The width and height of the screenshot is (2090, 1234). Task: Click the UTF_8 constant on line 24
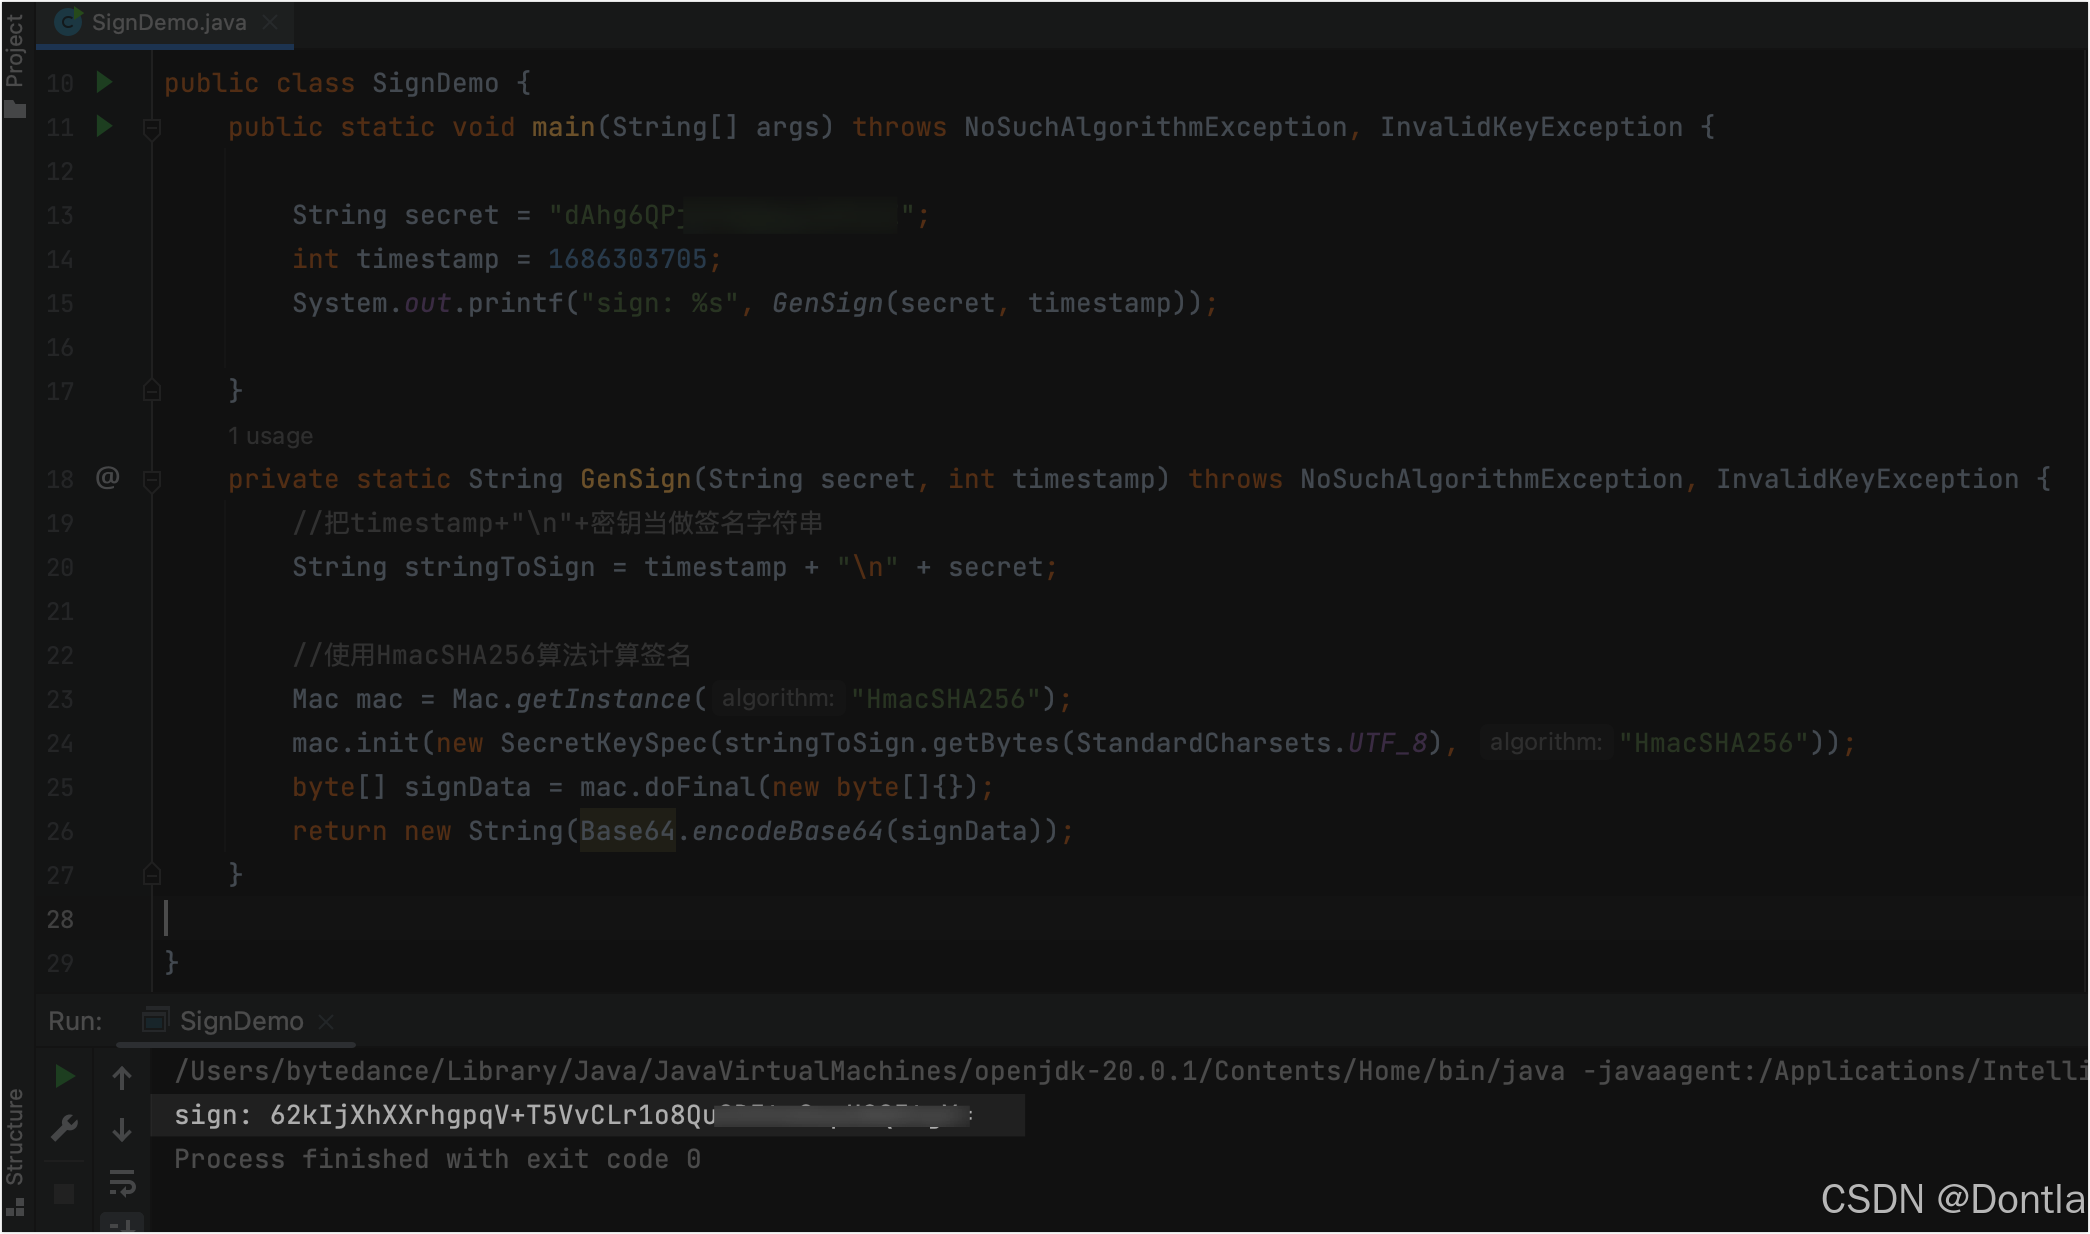(1387, 743)
